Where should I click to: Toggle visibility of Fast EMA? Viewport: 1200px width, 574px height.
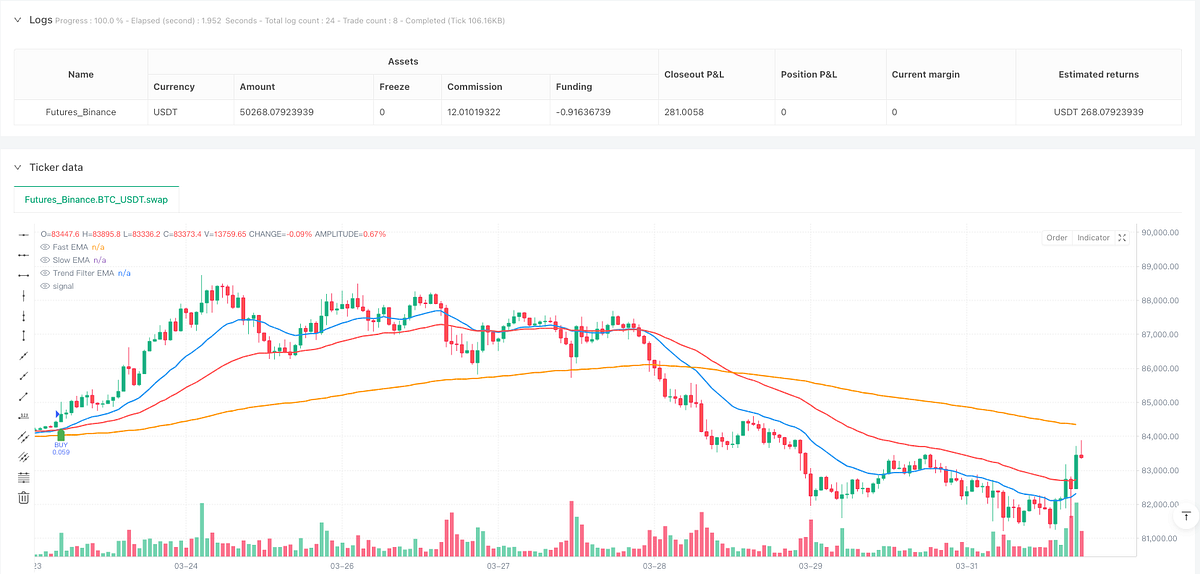tap(44, 246)
